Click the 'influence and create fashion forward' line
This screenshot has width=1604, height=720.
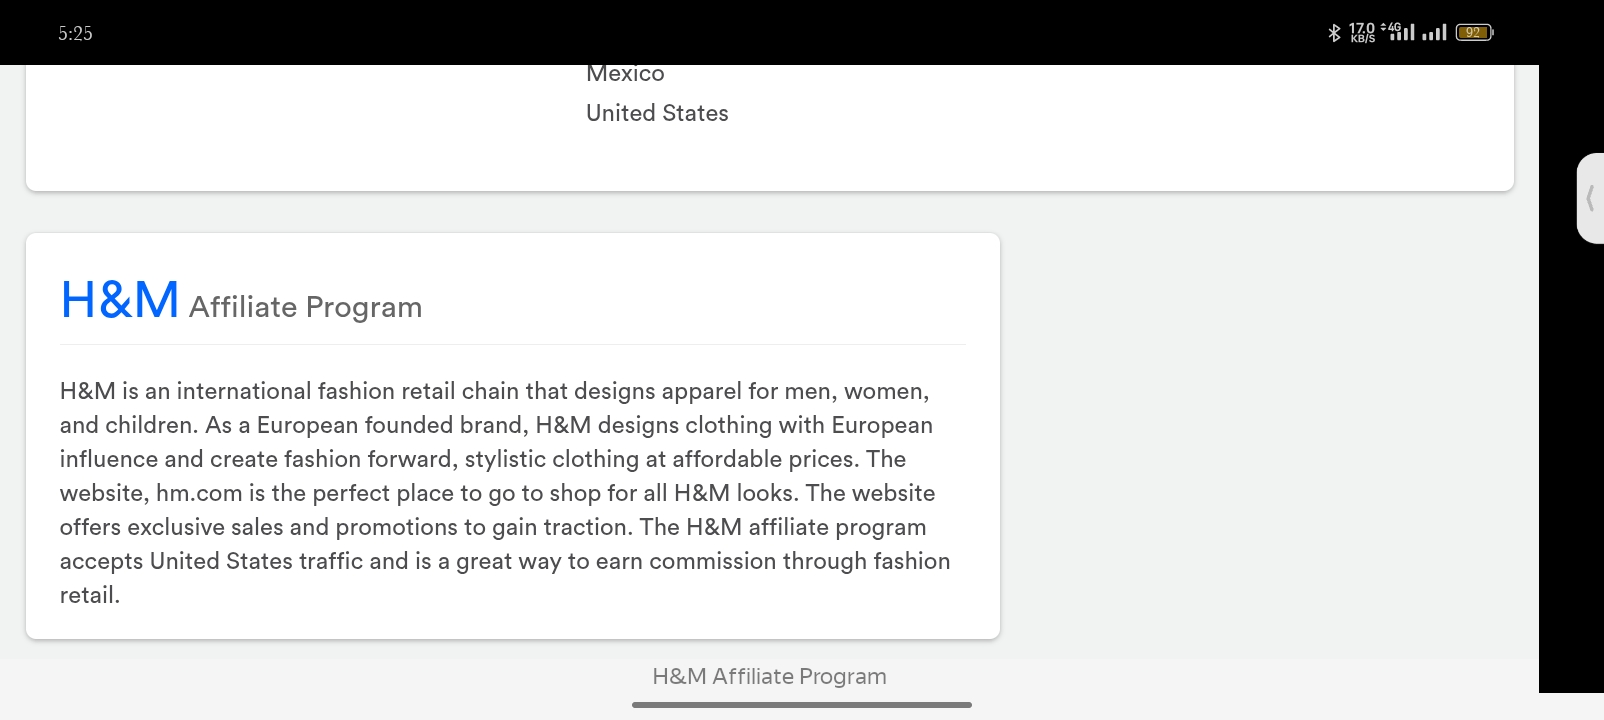tap(483, 459)
